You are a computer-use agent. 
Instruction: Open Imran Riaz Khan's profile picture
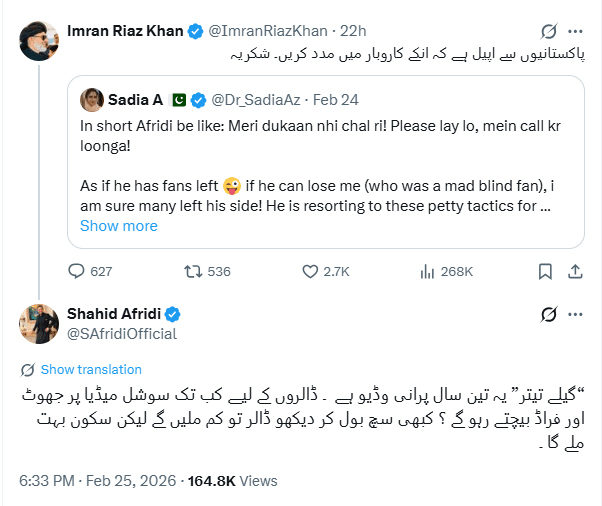[36, 38]
